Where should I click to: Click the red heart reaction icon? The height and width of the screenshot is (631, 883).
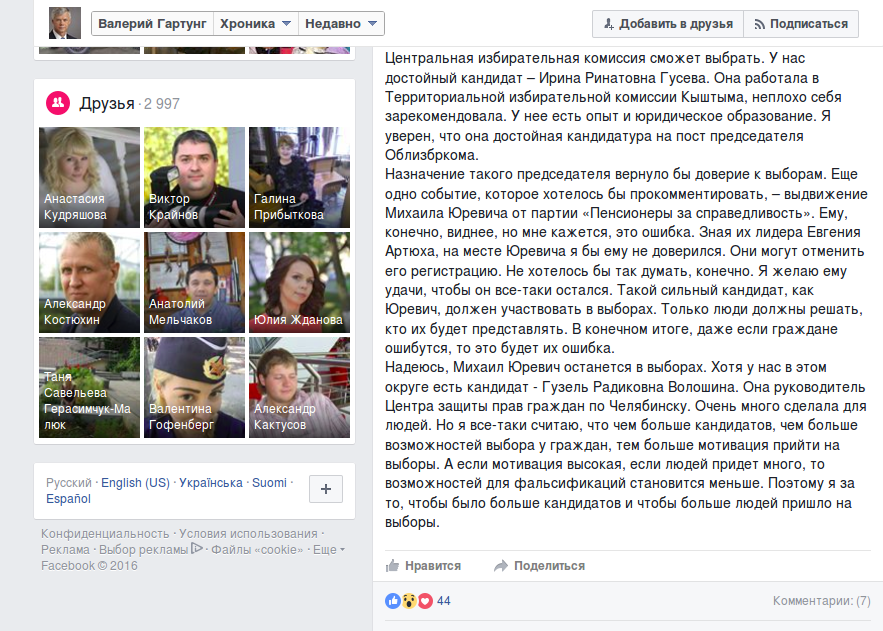point(425,601)
